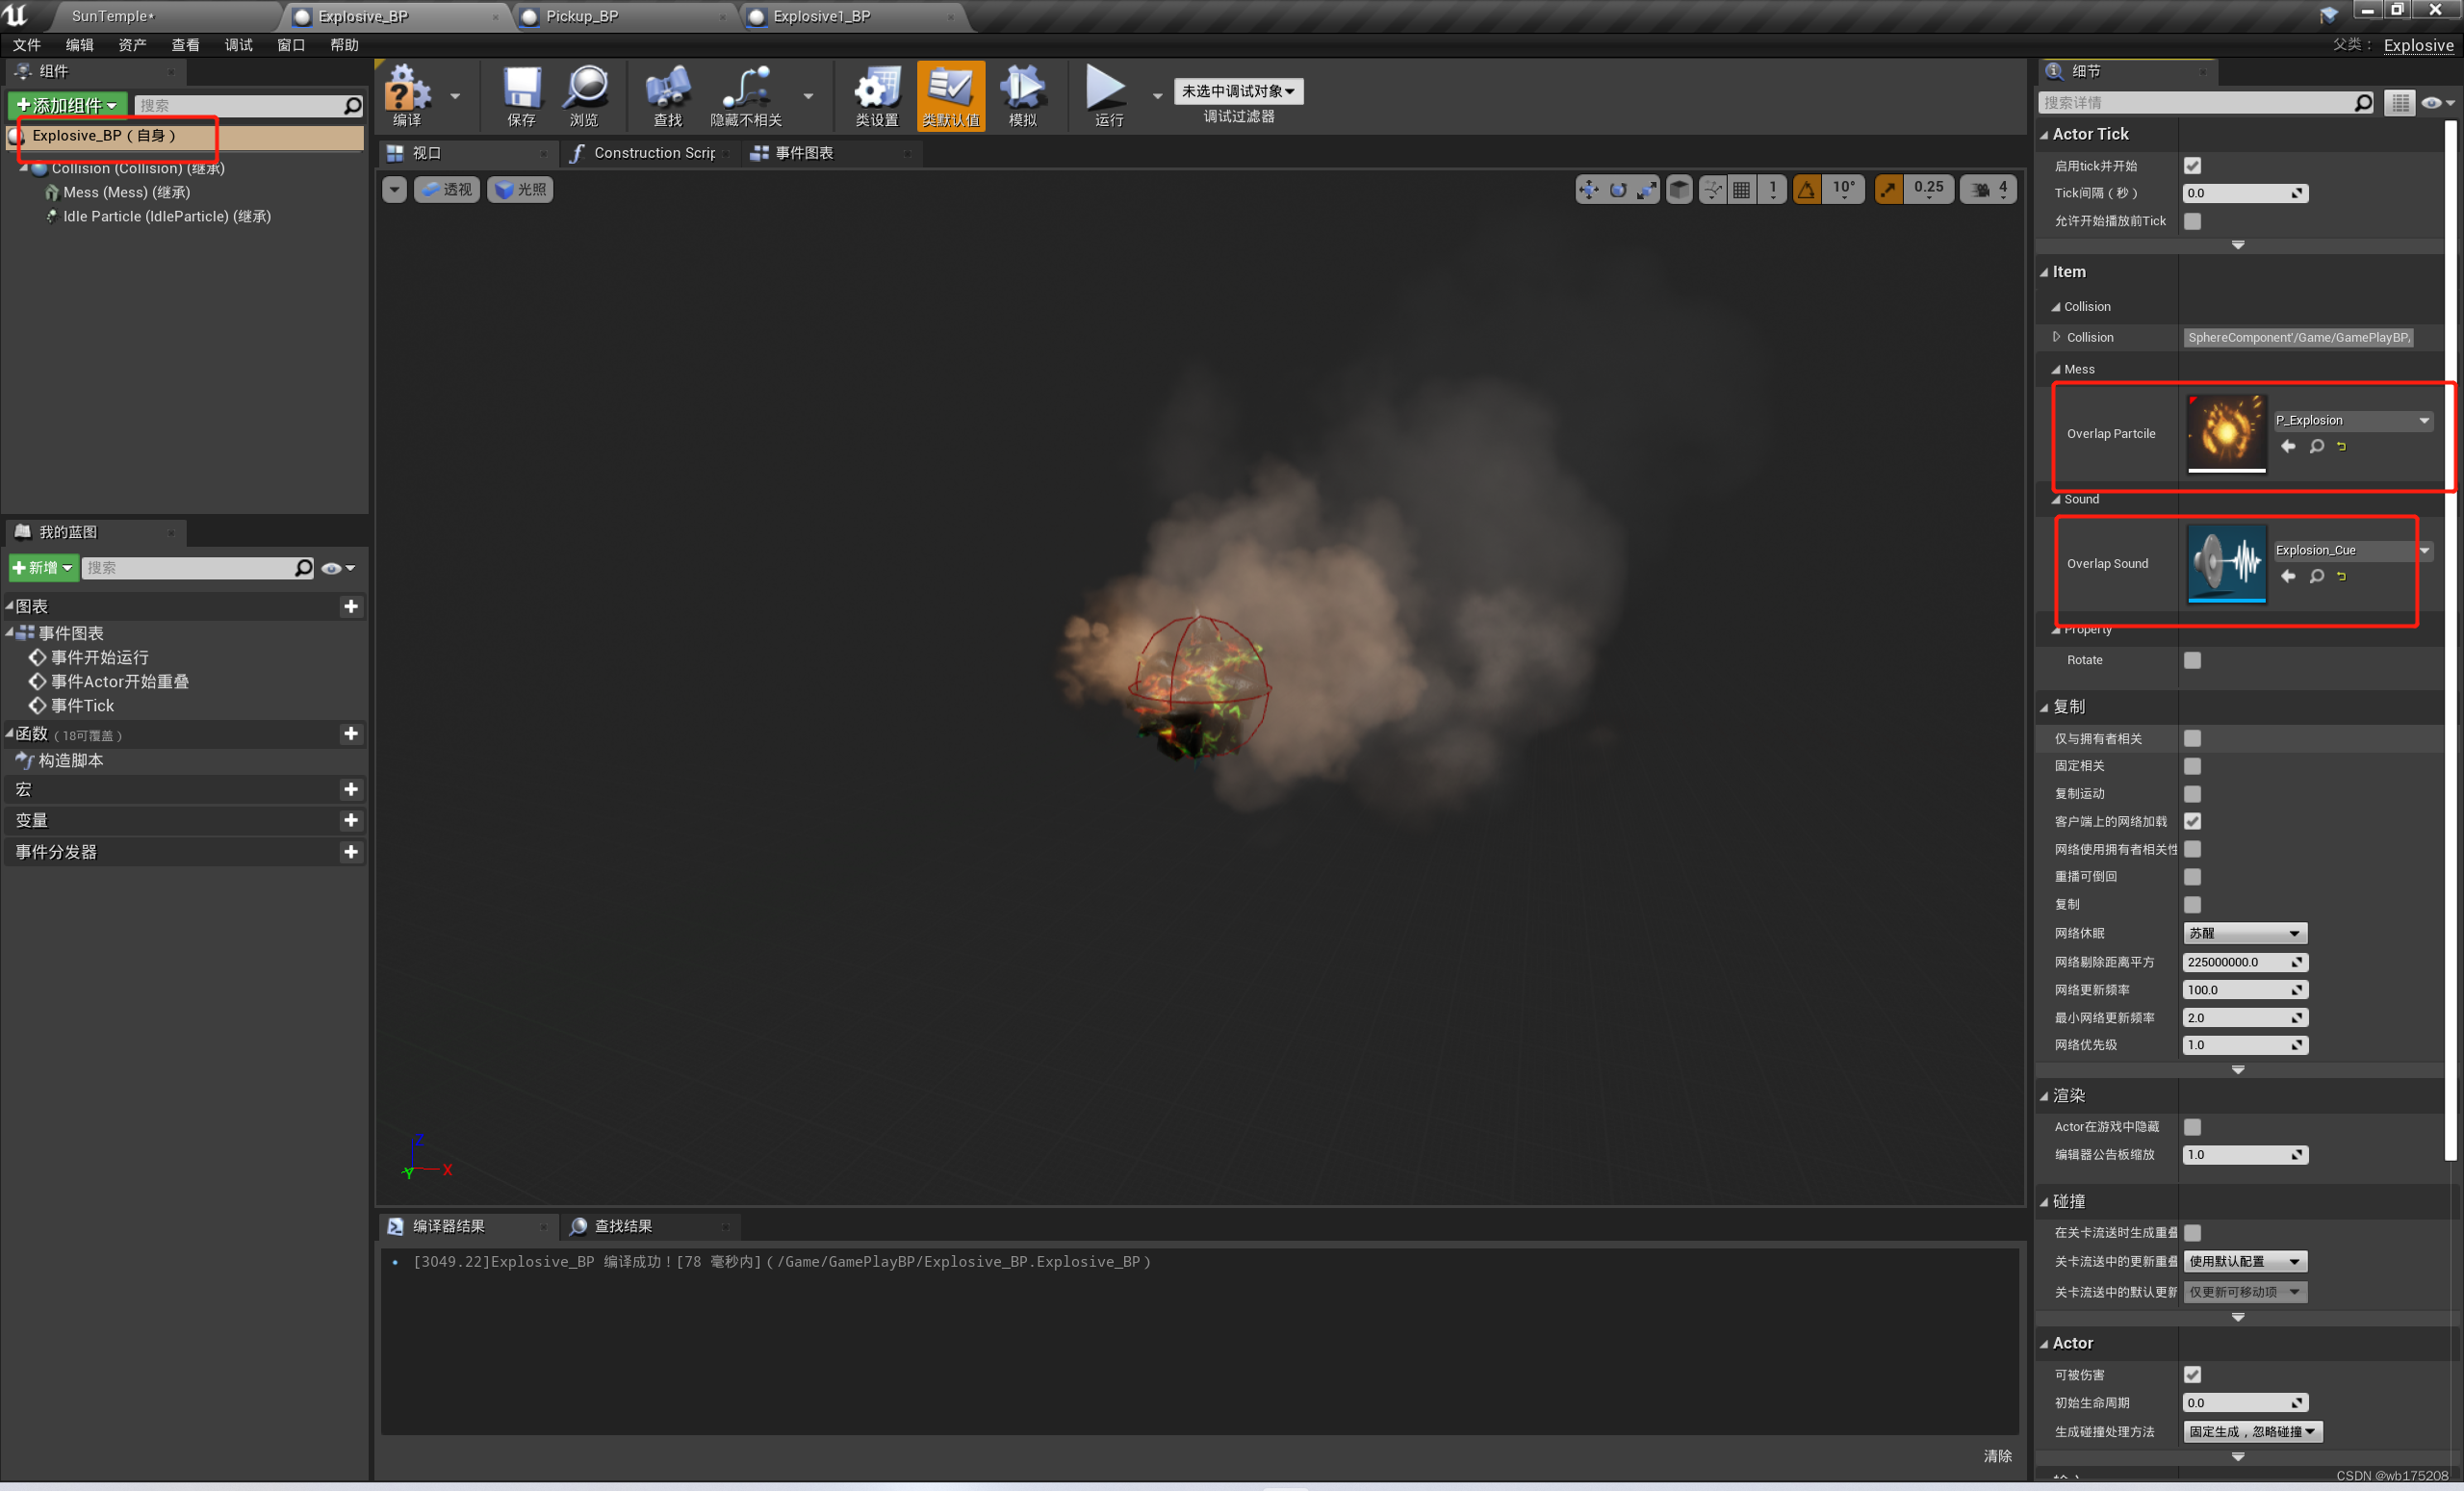
Task: Toggle grid snapping icon in viewport
Action: 1741,189
